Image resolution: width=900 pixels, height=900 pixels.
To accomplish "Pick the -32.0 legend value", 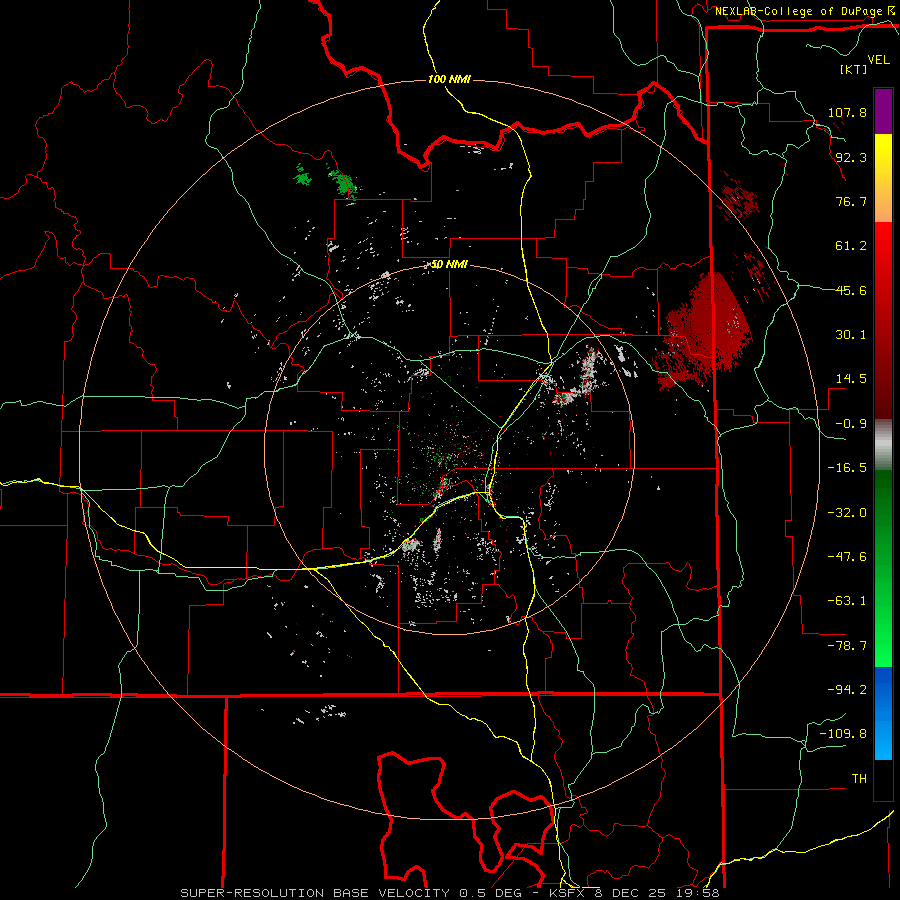I will (x=847, y=513).
